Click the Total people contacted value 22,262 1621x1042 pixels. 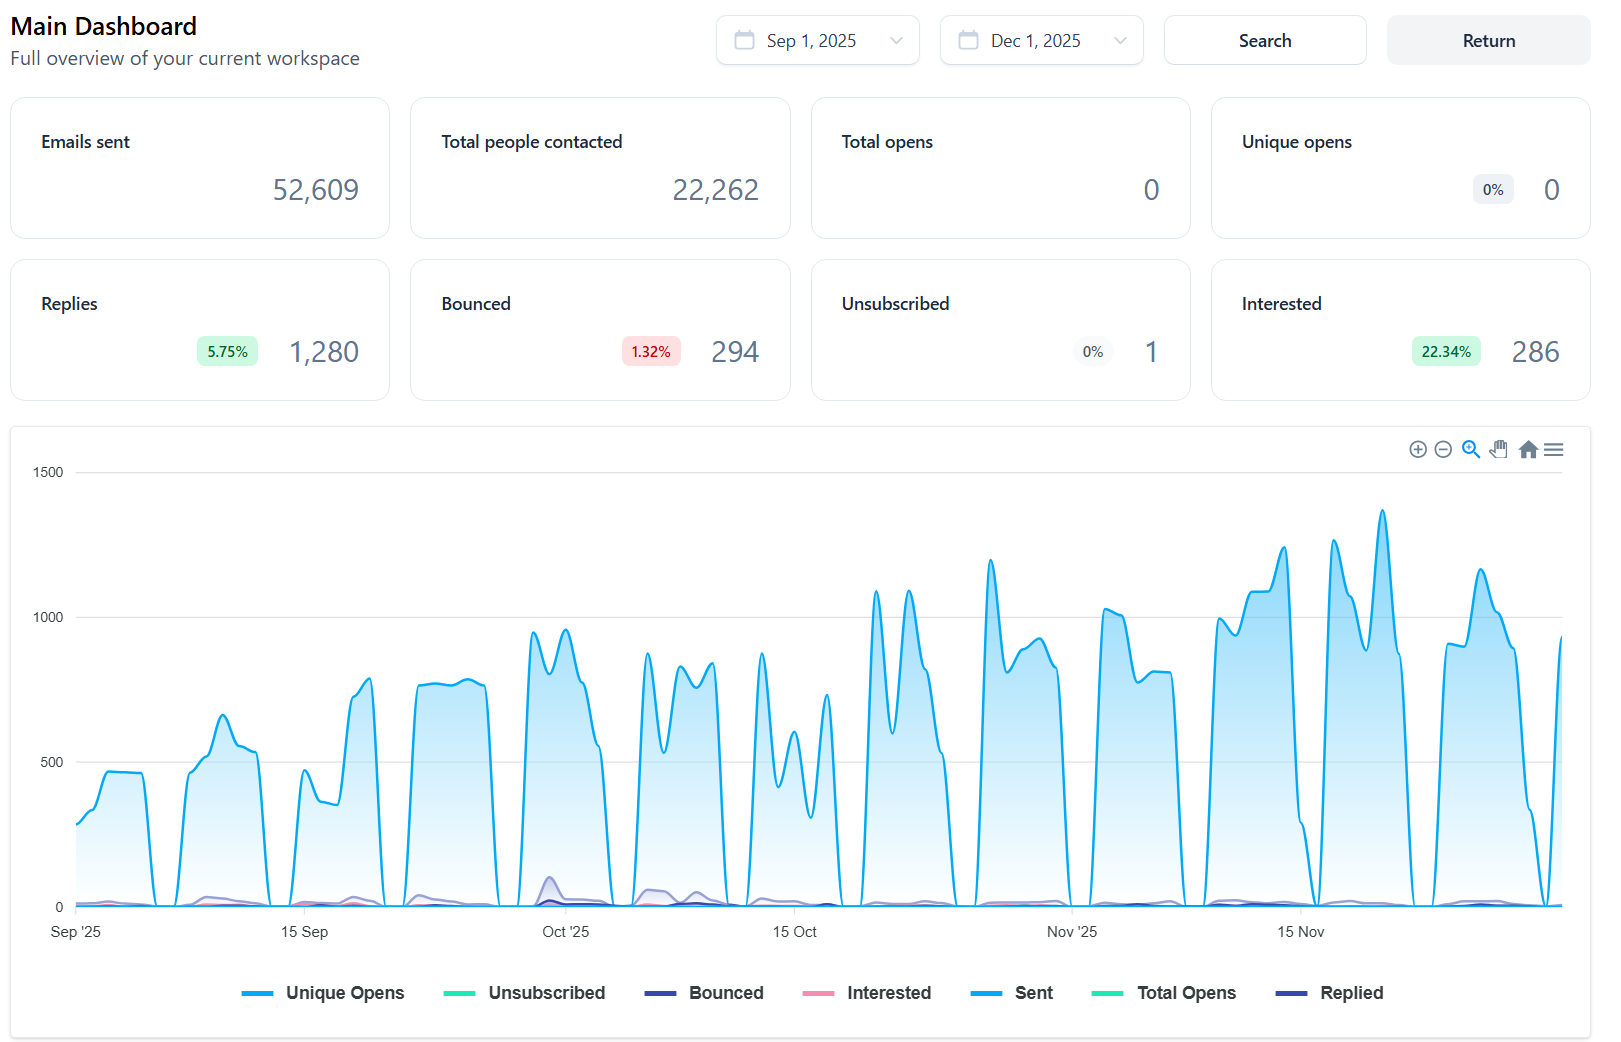tap(715, 190)
